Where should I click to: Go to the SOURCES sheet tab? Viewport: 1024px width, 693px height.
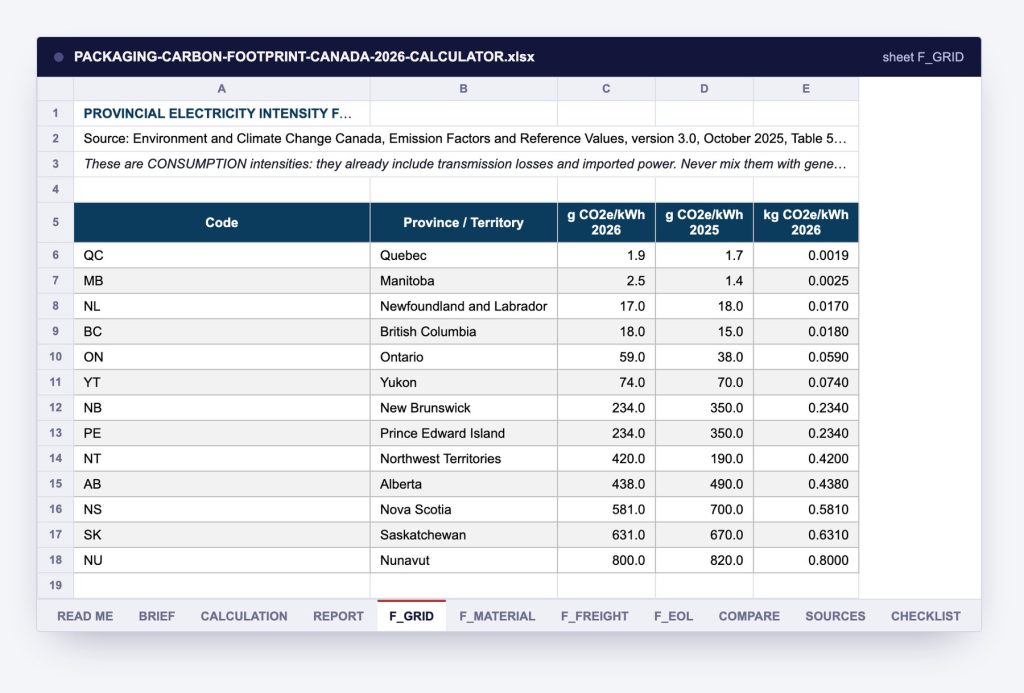point(835,616)
